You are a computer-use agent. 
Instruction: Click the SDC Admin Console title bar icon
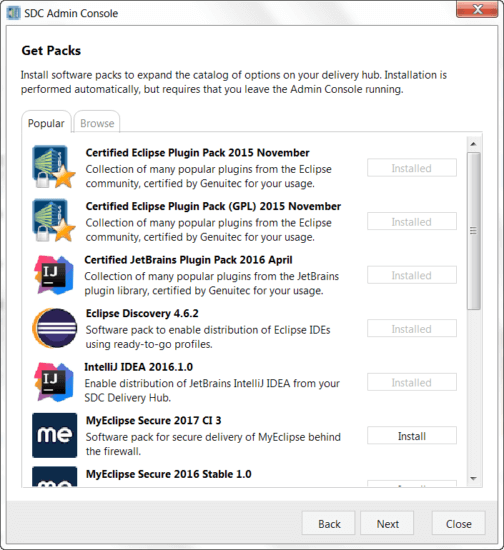tap(14, 13)
